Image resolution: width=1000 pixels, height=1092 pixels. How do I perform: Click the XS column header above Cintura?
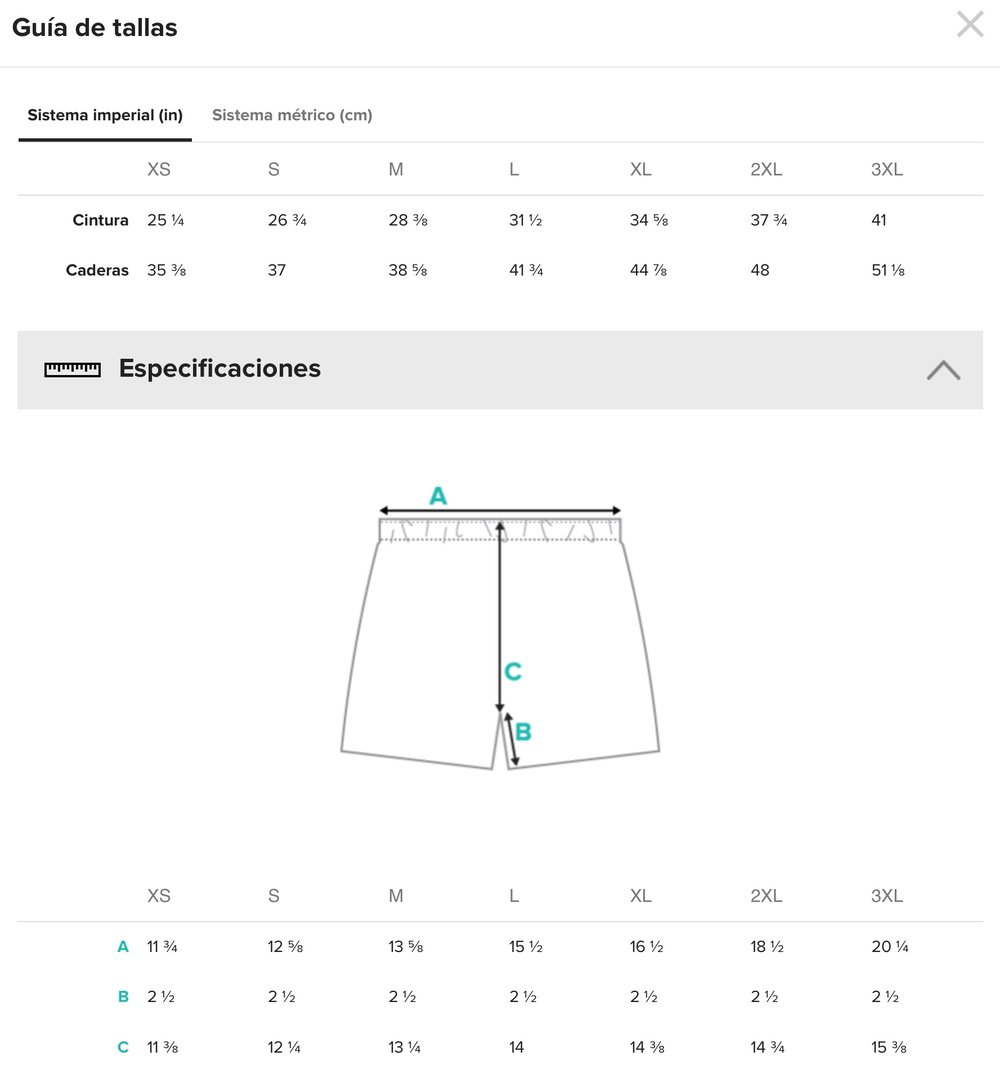tap(159, 170)
